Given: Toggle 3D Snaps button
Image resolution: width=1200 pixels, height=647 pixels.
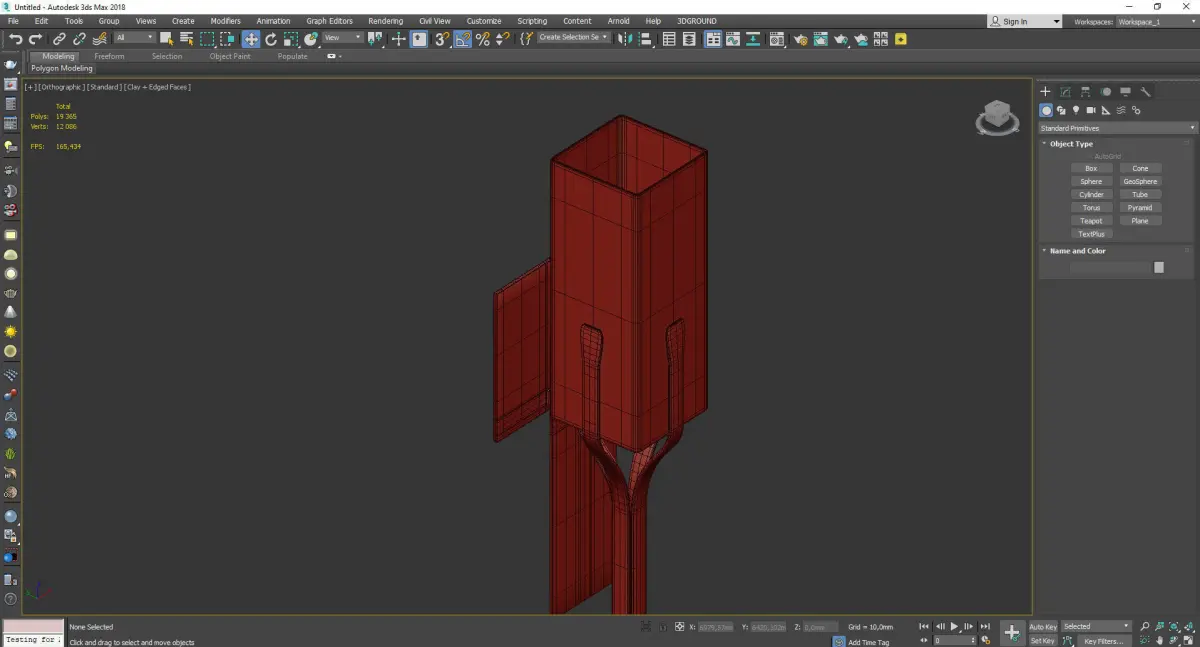Looking at the screenshot, I should pyautogui.click(x=442, y=39).
